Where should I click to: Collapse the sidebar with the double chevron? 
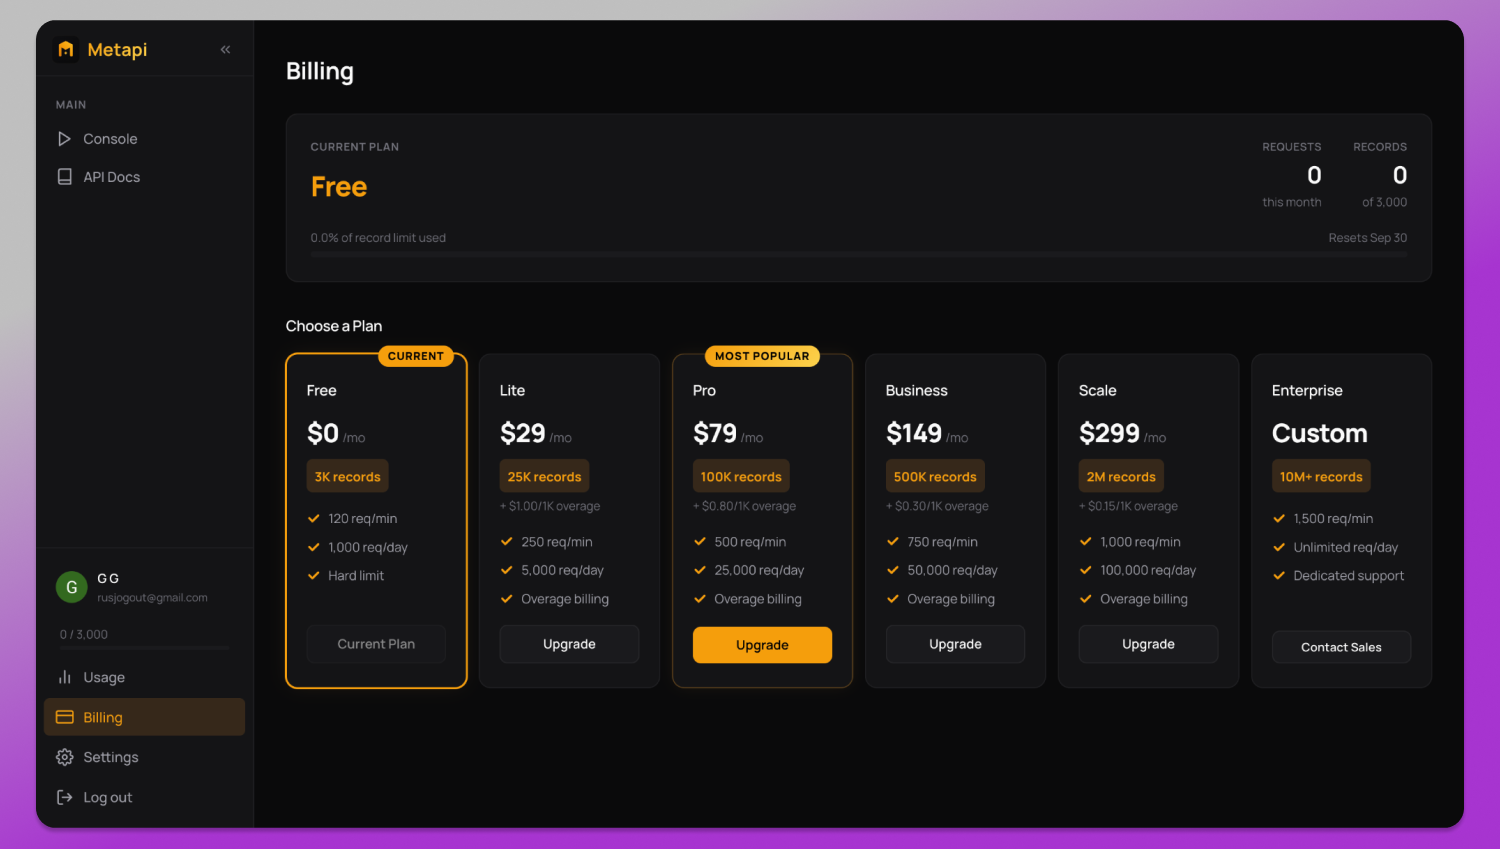pos(225,49)
